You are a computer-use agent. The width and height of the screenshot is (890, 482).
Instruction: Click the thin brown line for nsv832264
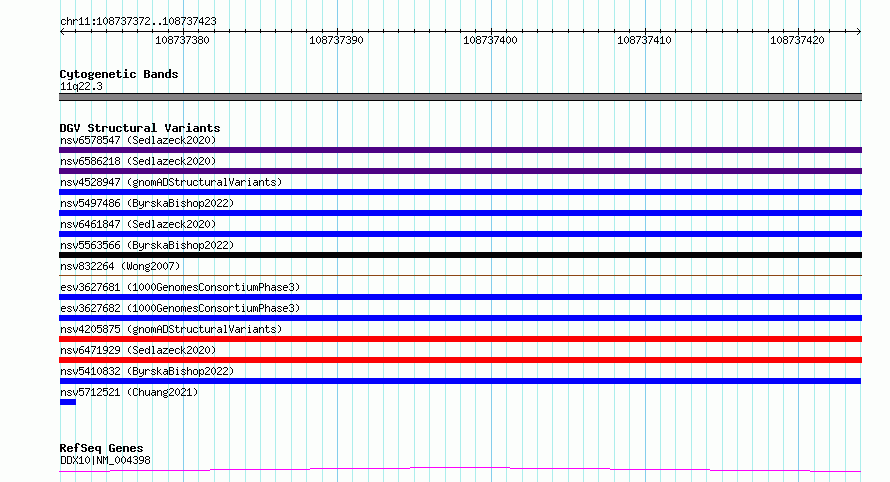[460, 276]
